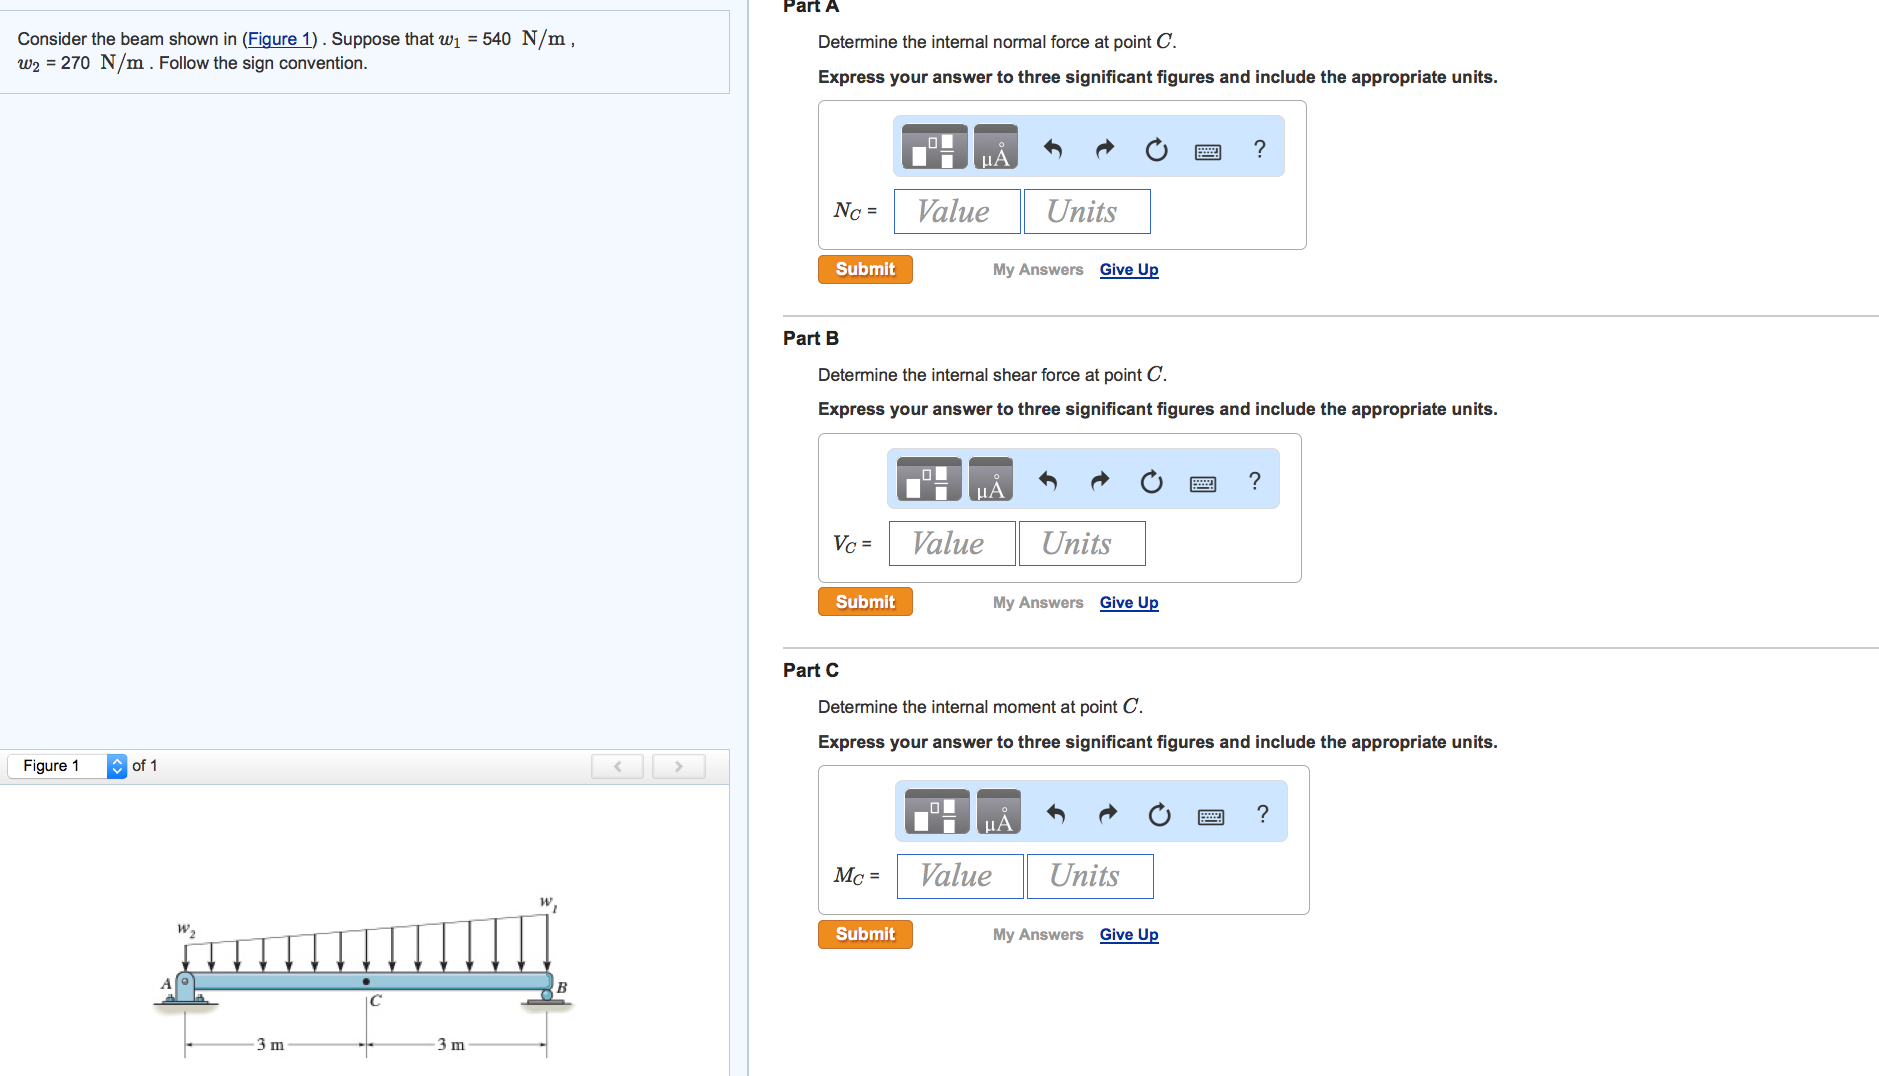
Task: Open templates icon in Part C toolbar
Action: (x=937, y=811)
